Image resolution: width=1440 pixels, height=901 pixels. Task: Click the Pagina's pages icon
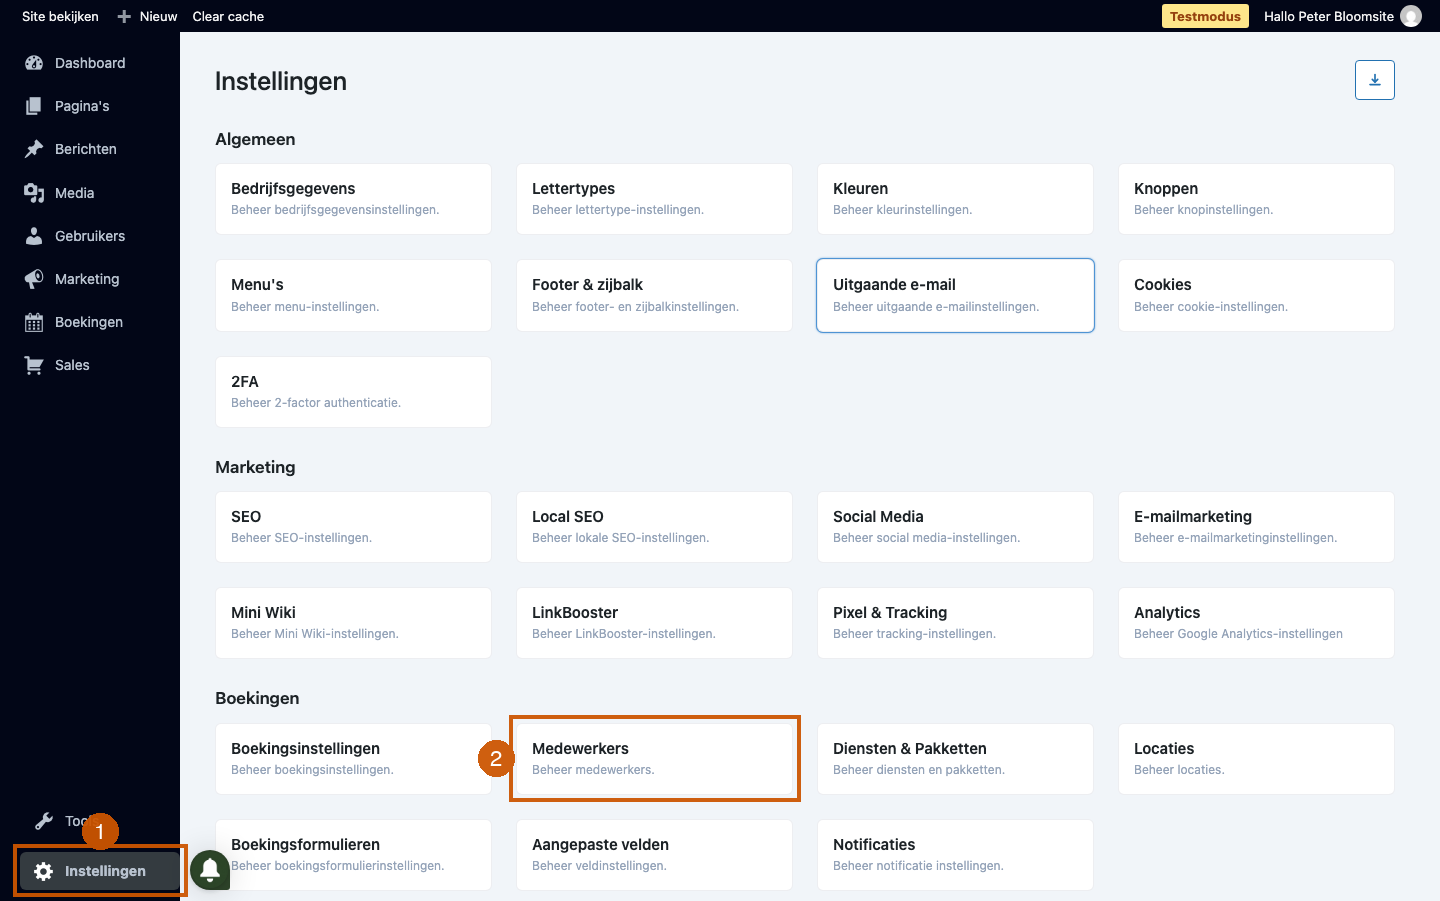[34, 106]
